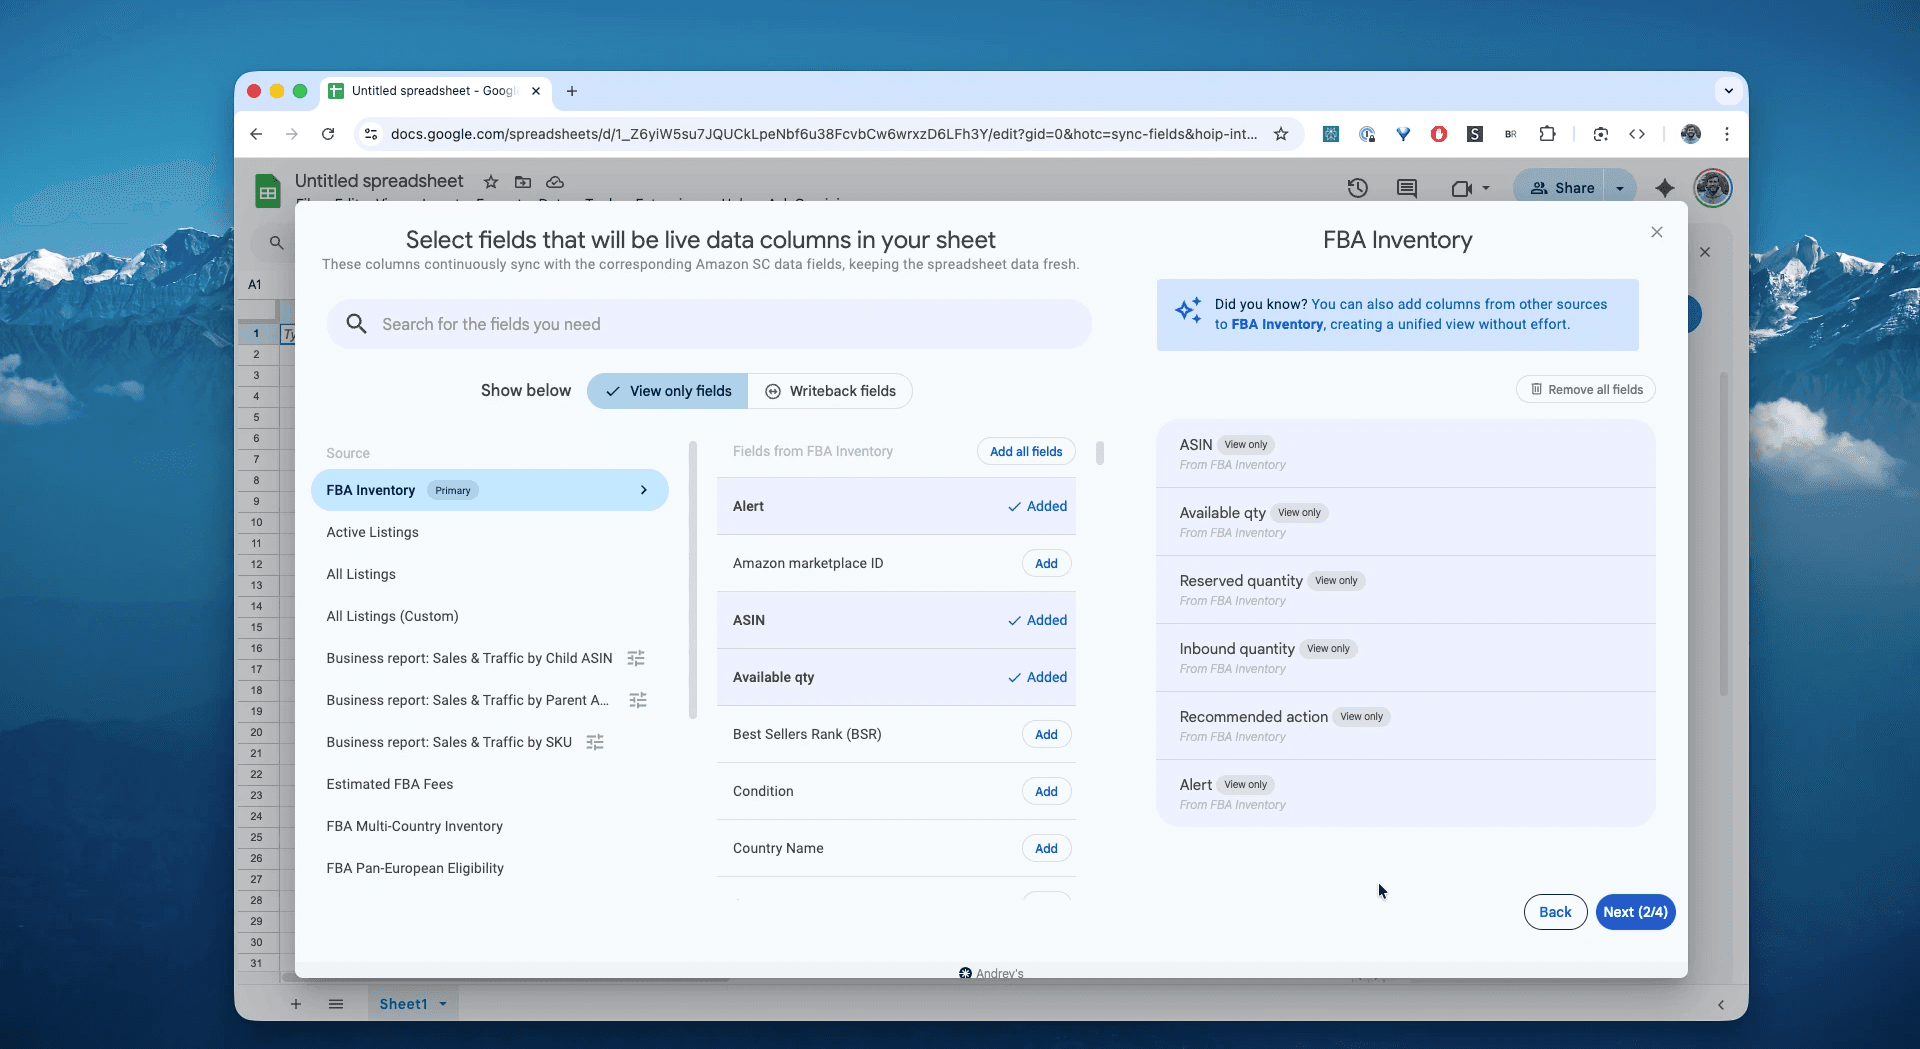Image resolution: width=1920 pixels, height=1049 pixels.
Task: Select Active Listings source
Action: tap(372, 532)
